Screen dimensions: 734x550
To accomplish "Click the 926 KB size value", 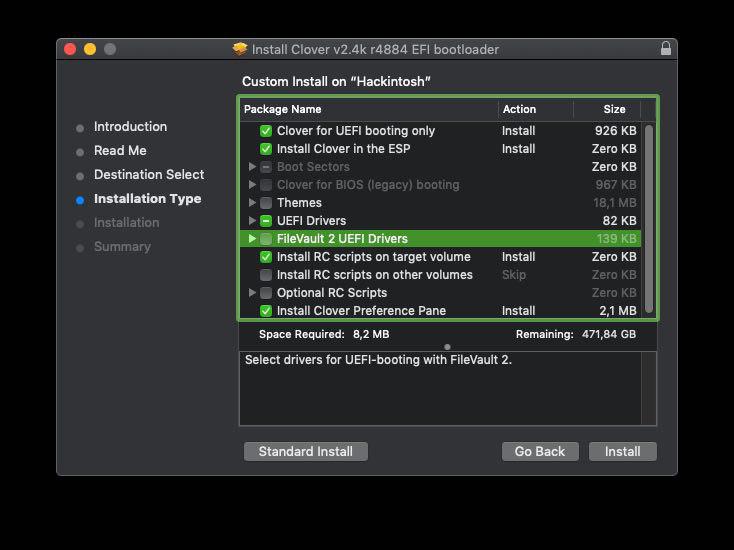I will tap(616, 131).
